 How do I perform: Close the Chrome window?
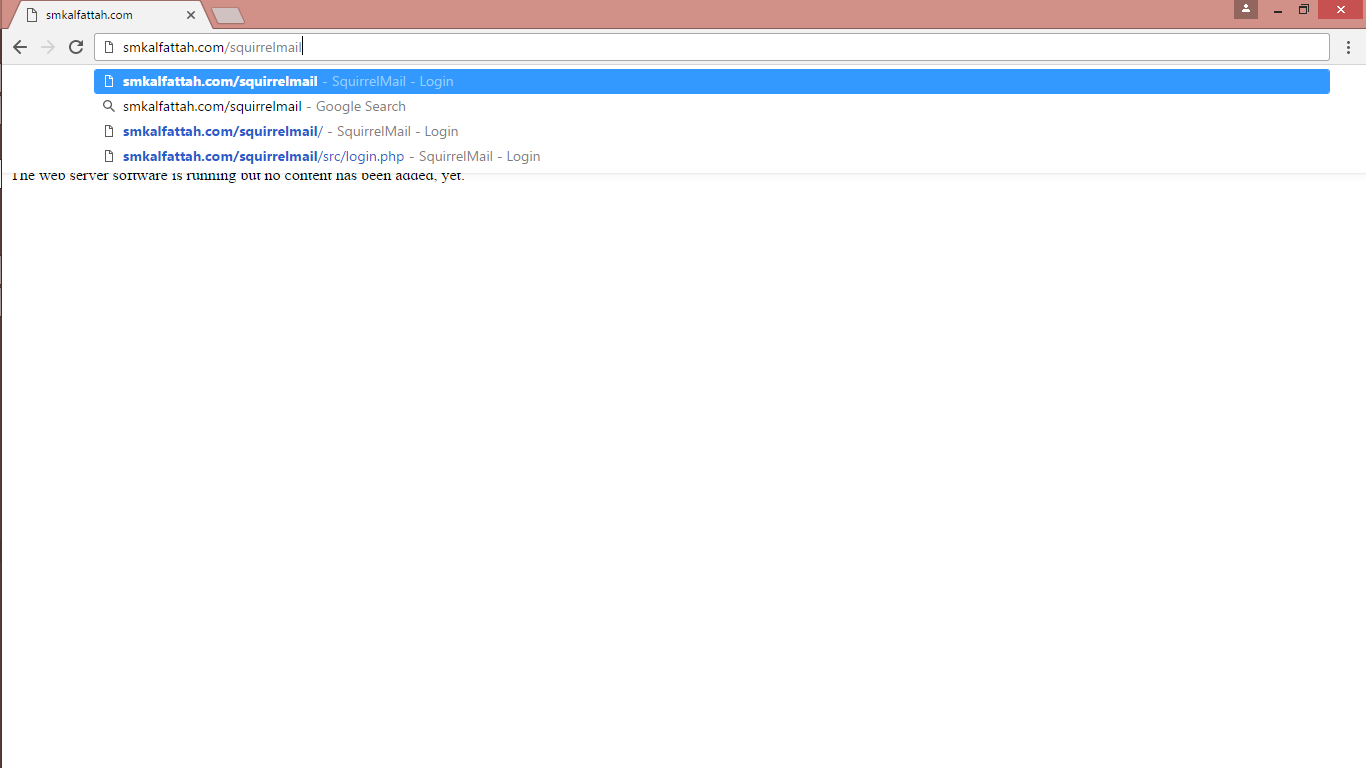(1341, 9)
